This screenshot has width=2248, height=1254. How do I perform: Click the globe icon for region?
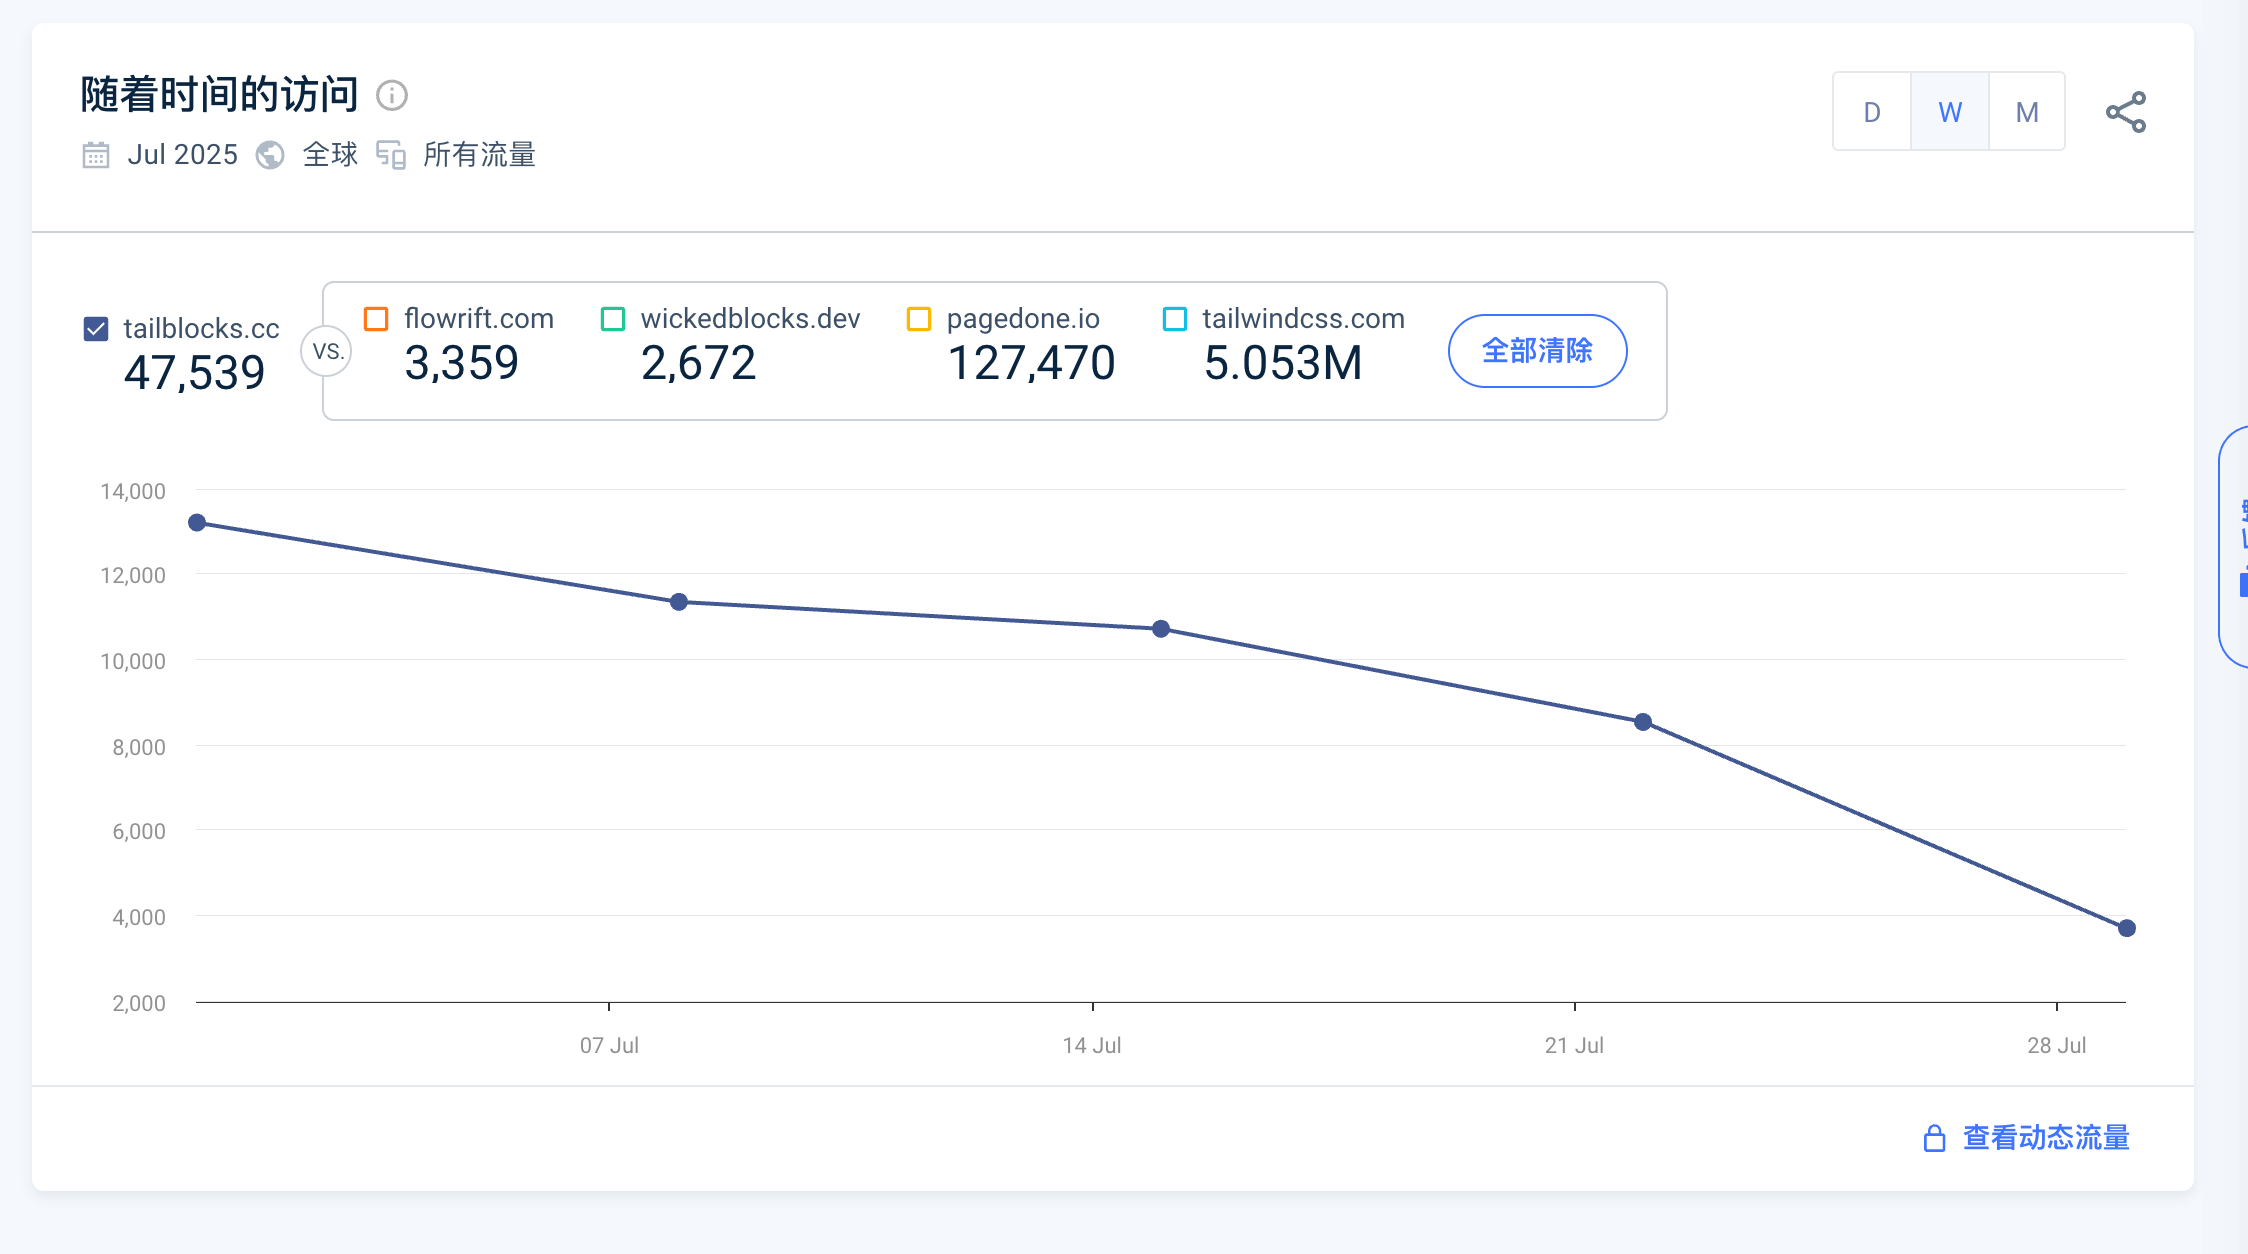(270, 155)
